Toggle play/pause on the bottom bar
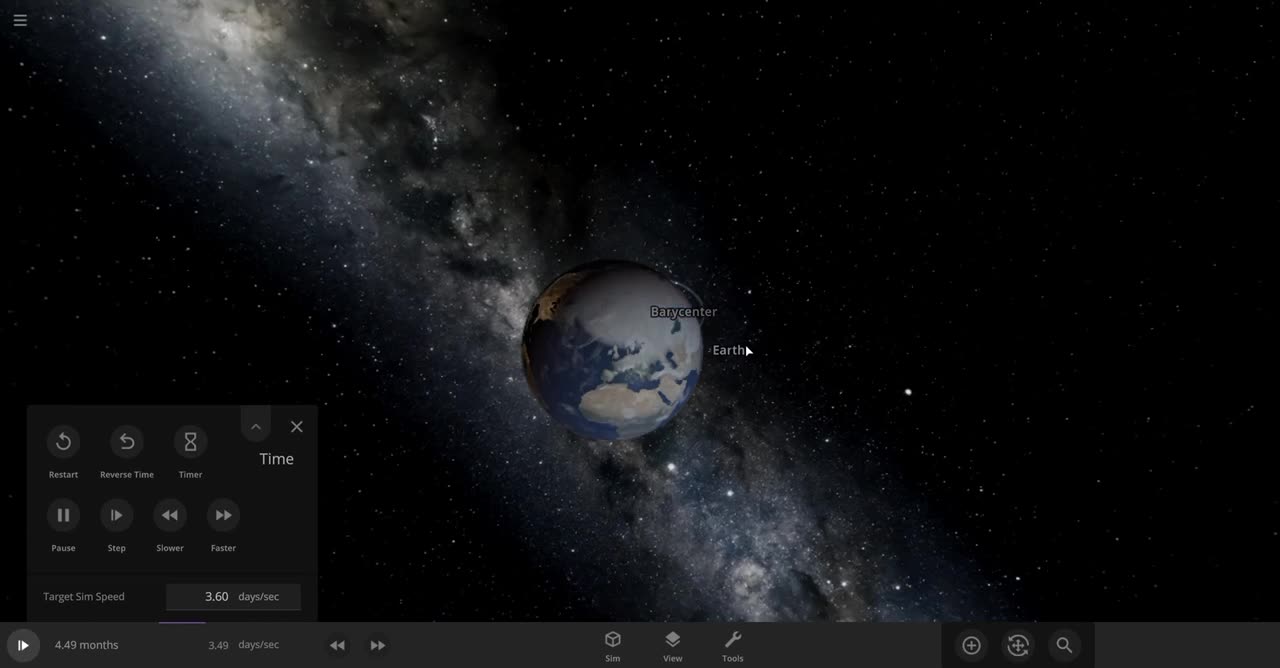This screenshot has width=1280, height=668. pos(22,645)
